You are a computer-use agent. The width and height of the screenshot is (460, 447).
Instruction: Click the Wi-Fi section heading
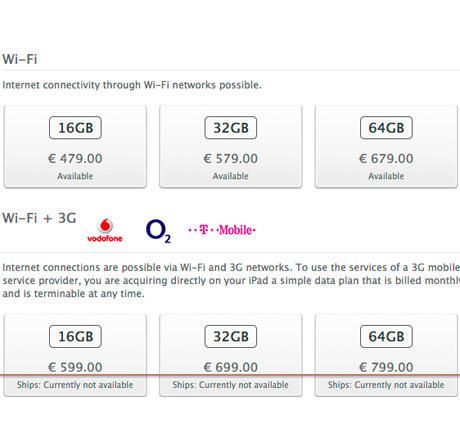click(20, 59)
